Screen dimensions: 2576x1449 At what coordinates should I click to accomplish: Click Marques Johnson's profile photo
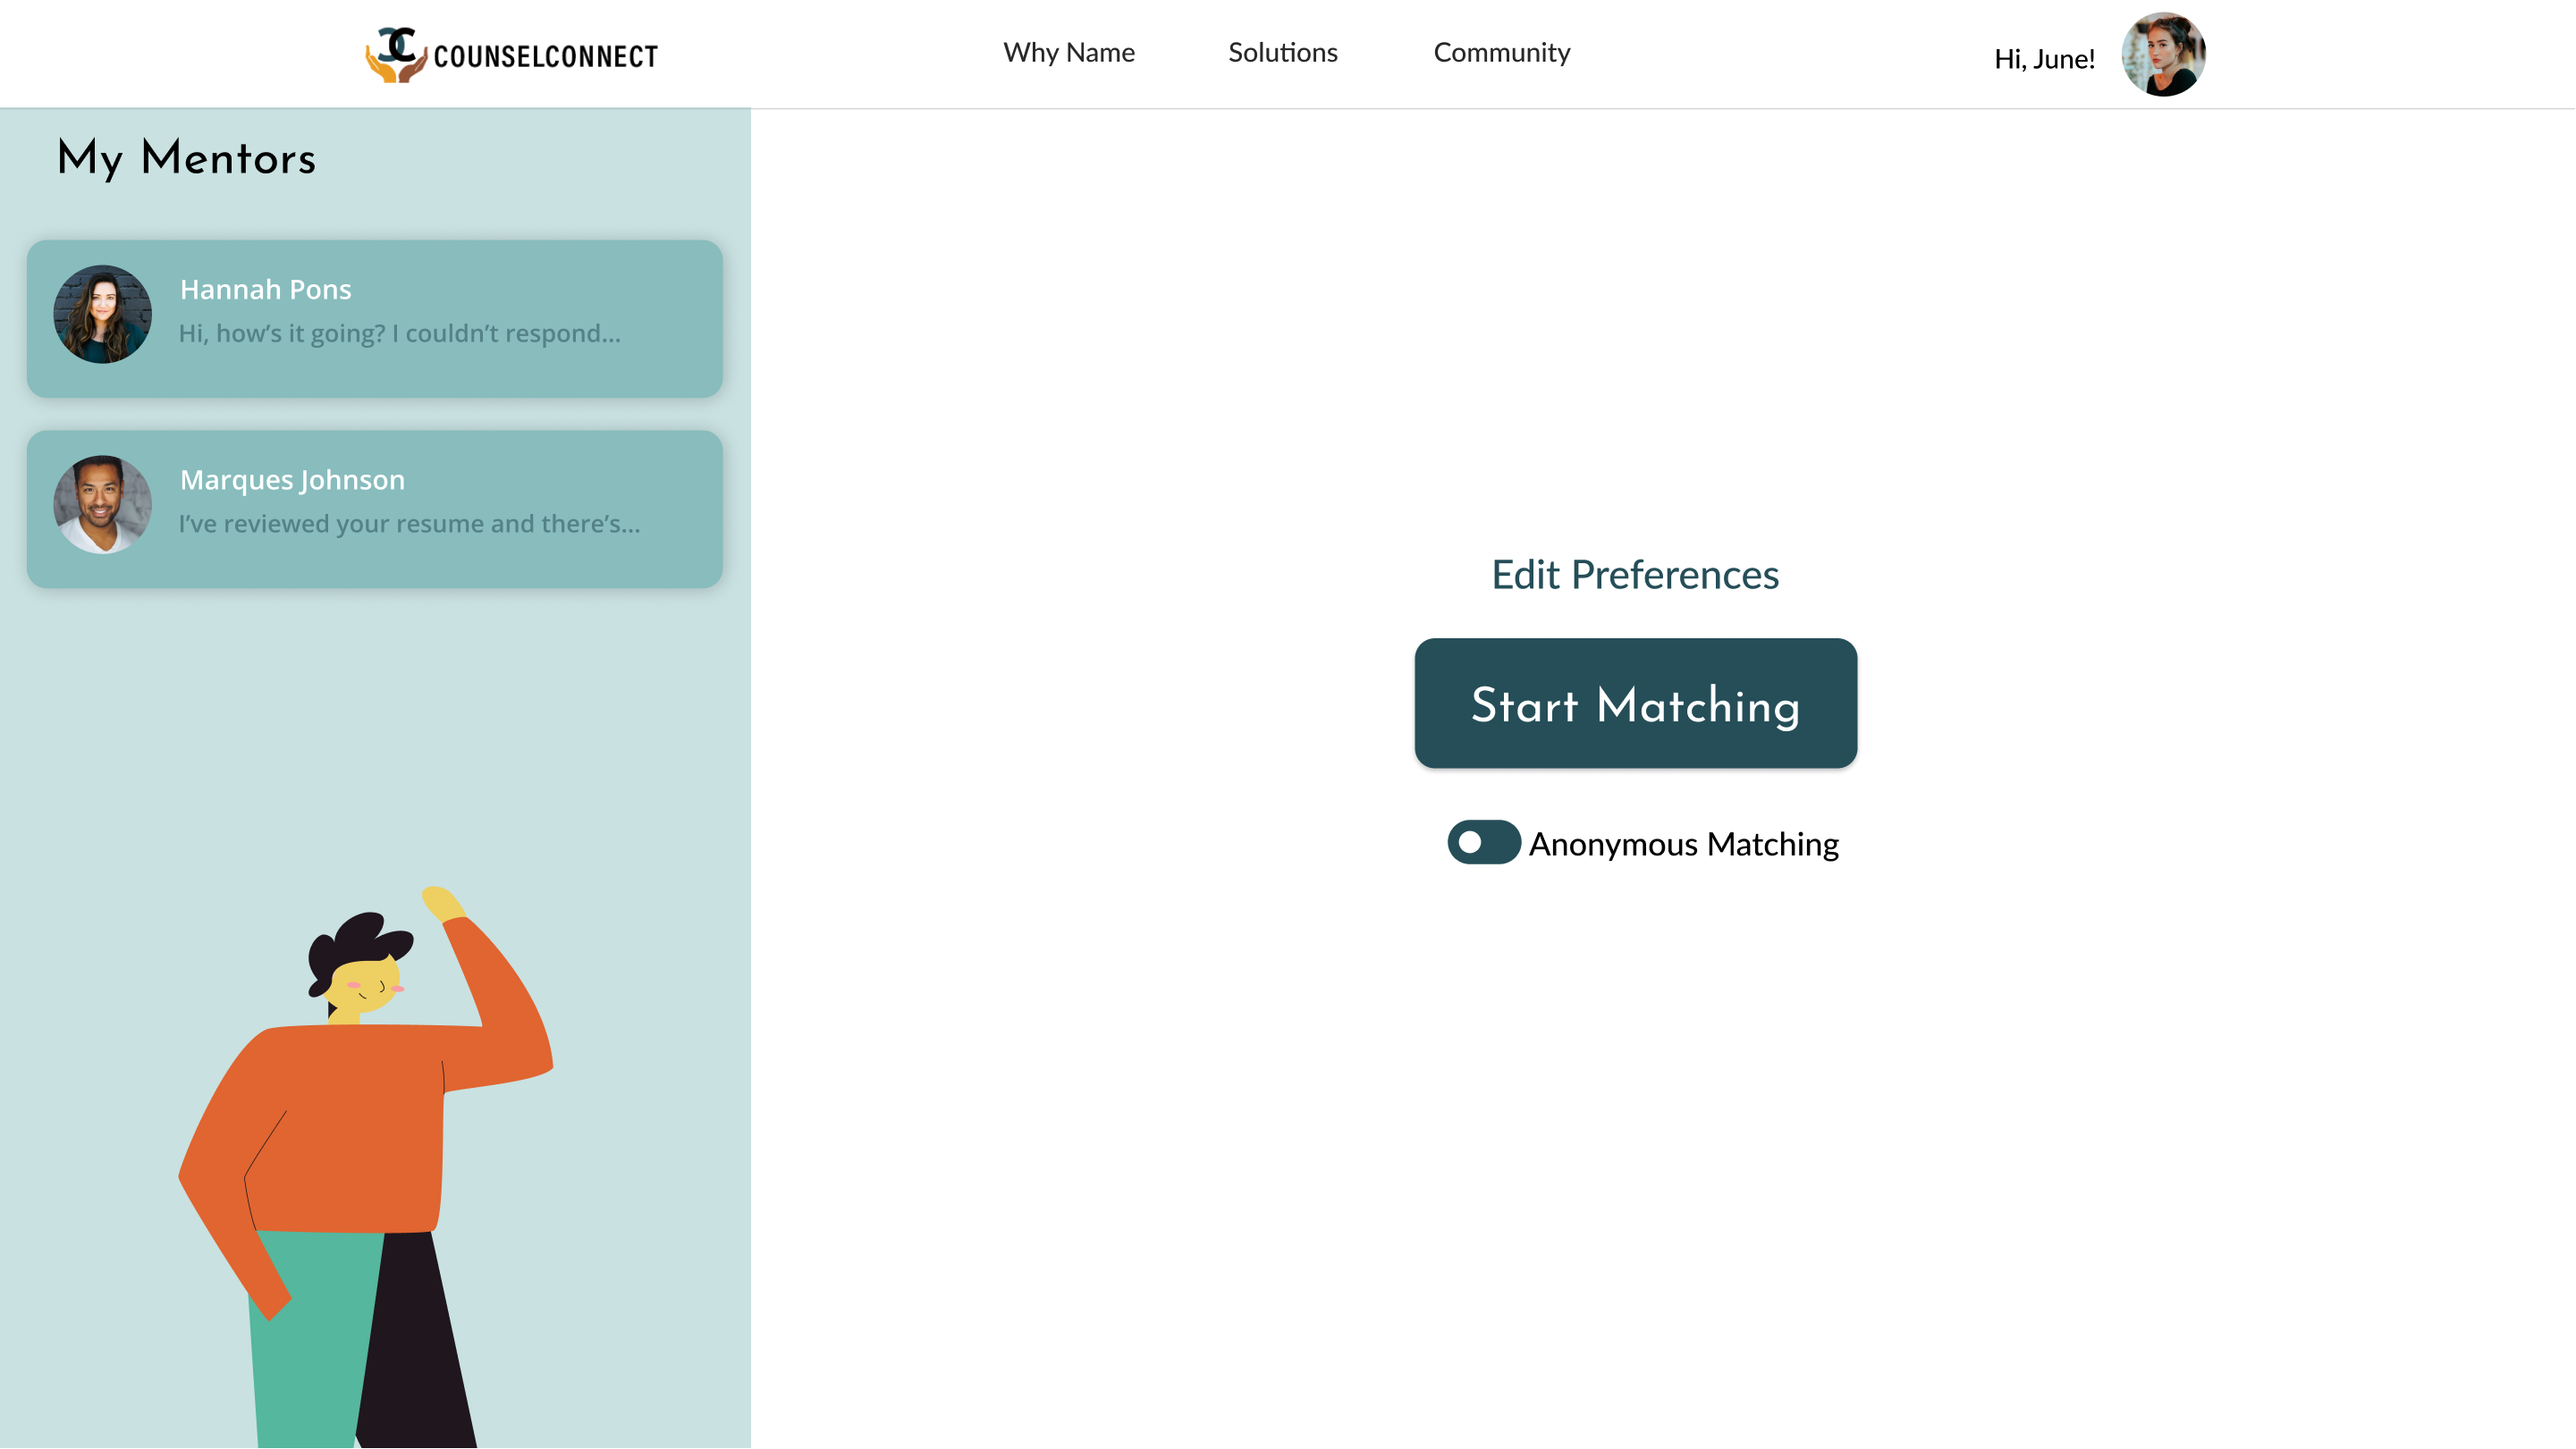pos(102,504)
